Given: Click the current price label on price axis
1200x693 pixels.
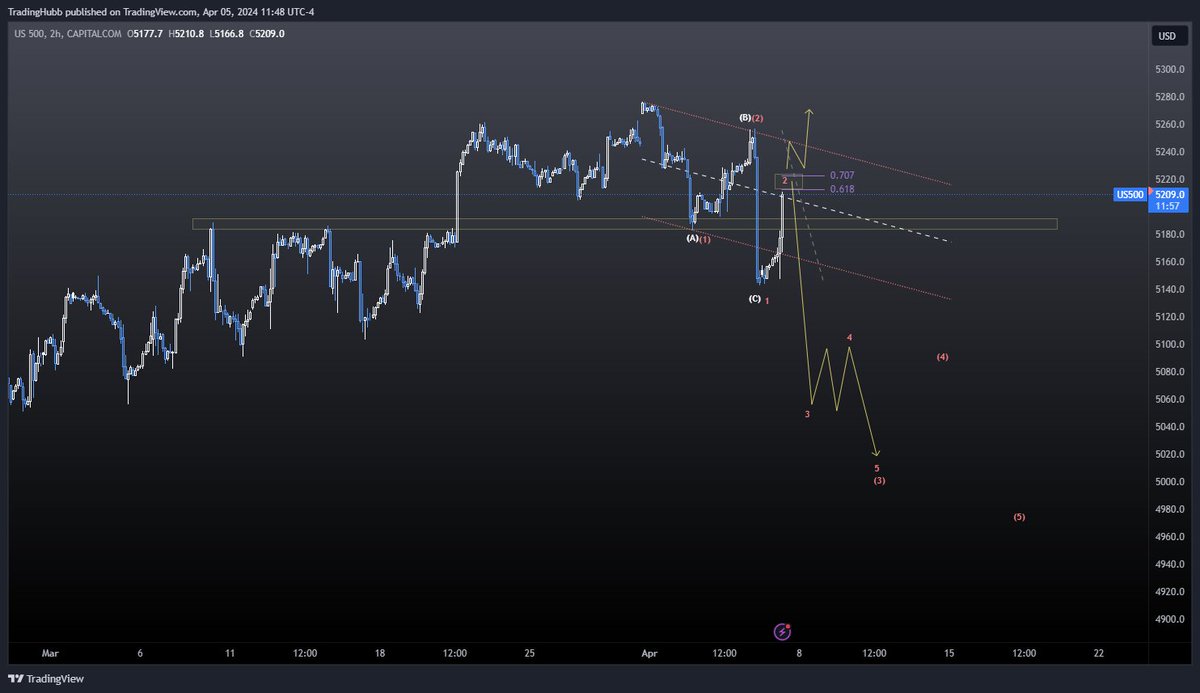Looking at the screenshot, I should (x=1168, y=194).
